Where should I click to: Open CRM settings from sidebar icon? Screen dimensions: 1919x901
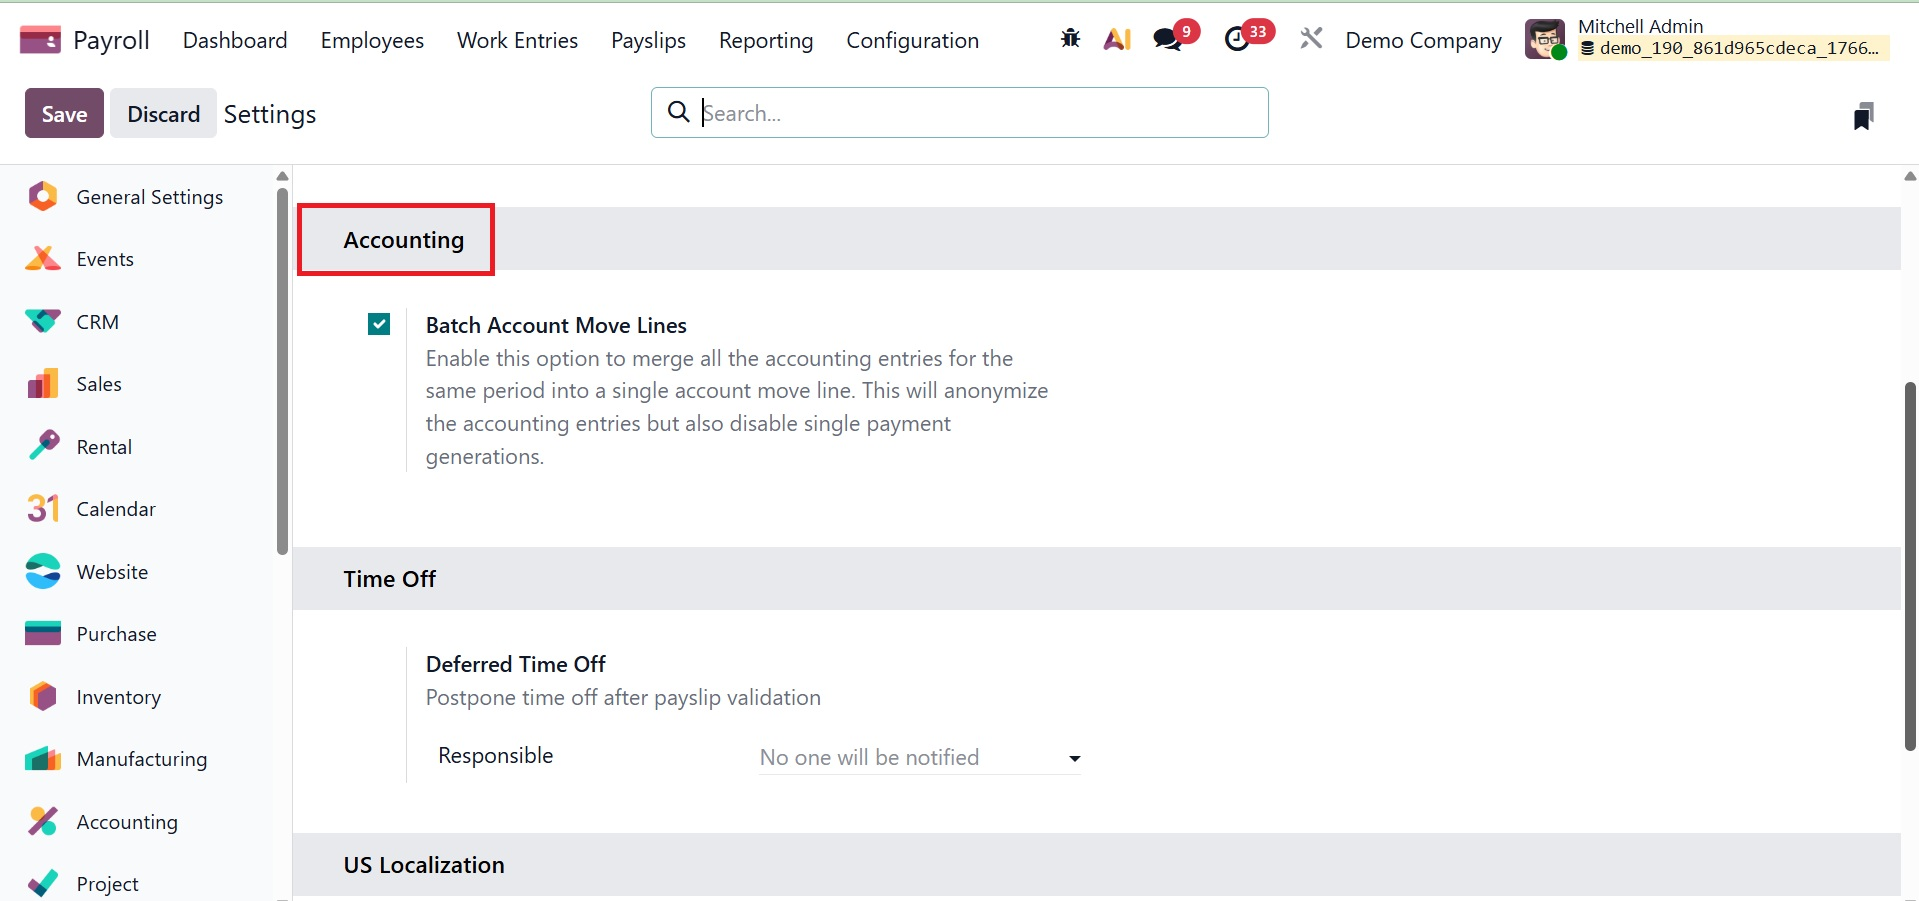43,322
